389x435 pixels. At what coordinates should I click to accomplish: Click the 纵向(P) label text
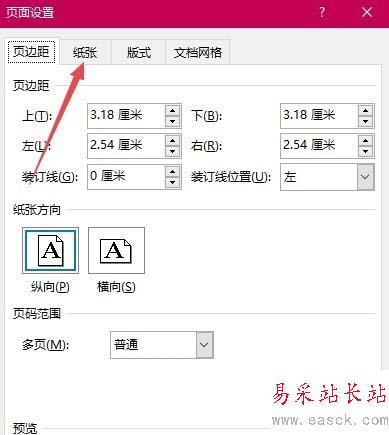coord(50,287)
